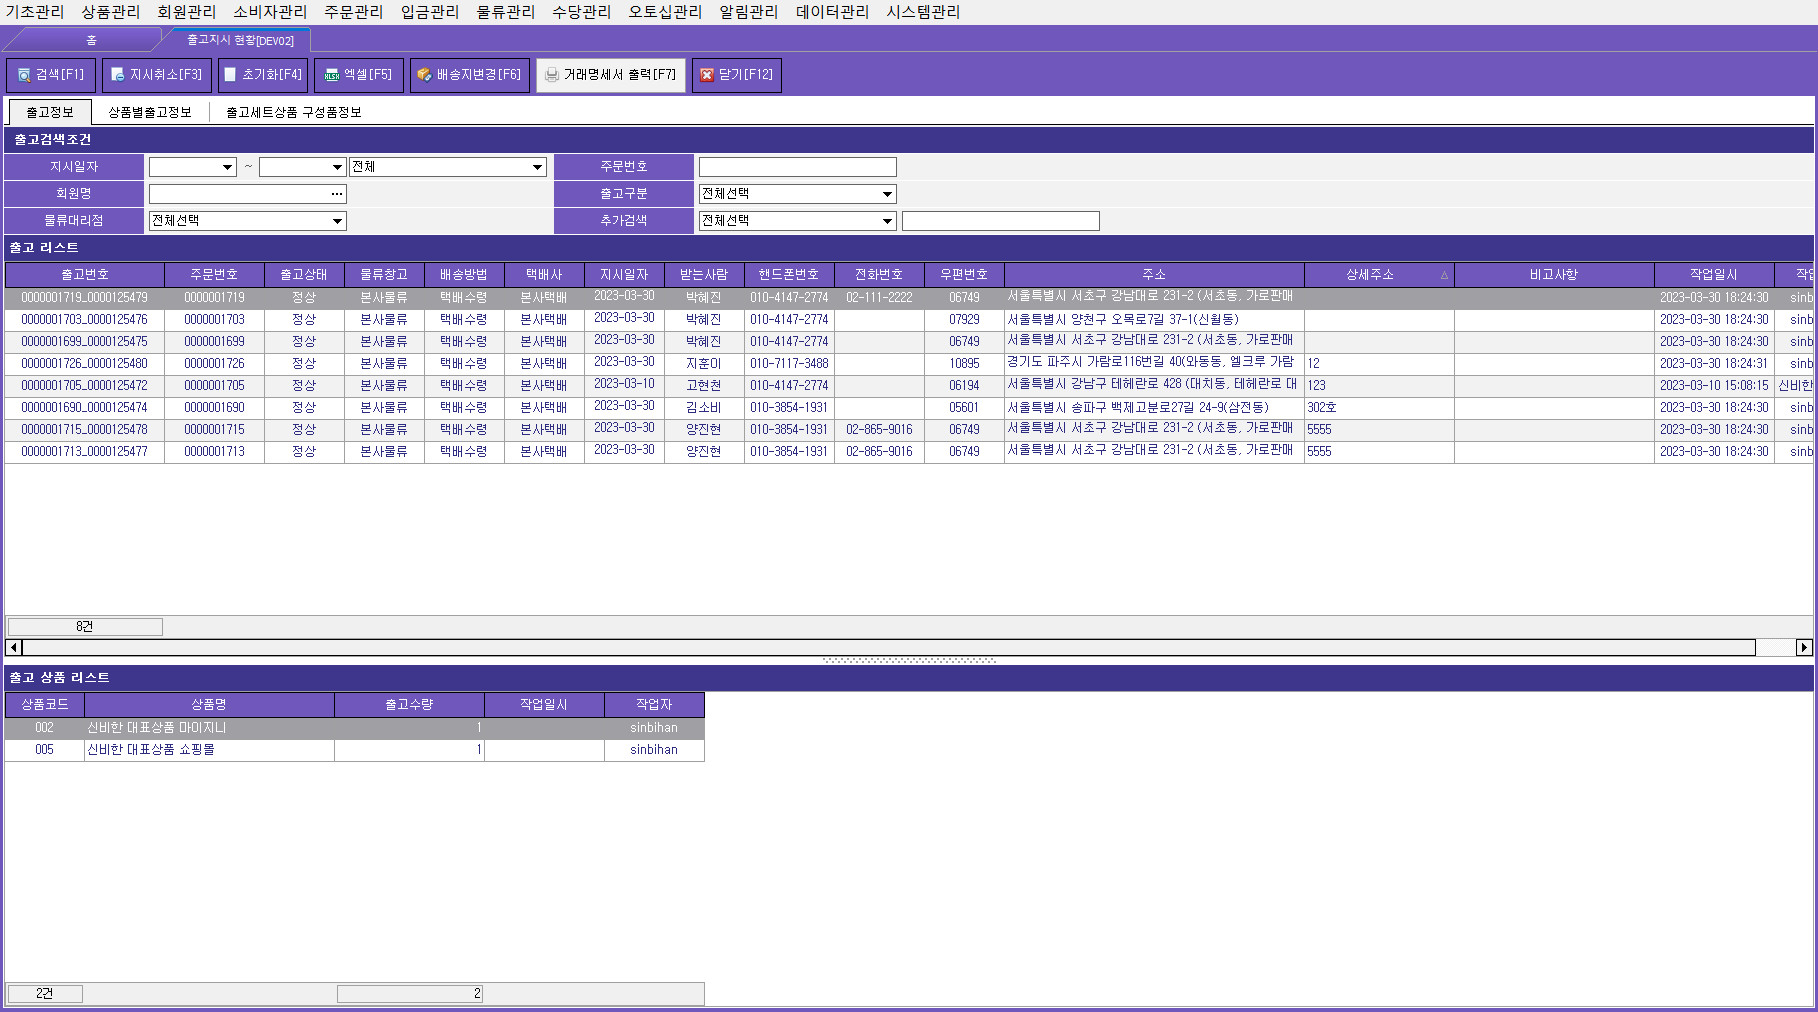
Task: Select shipment row 0000001726_0000125480
Action: pyautogui.click(x=84, y=364)
